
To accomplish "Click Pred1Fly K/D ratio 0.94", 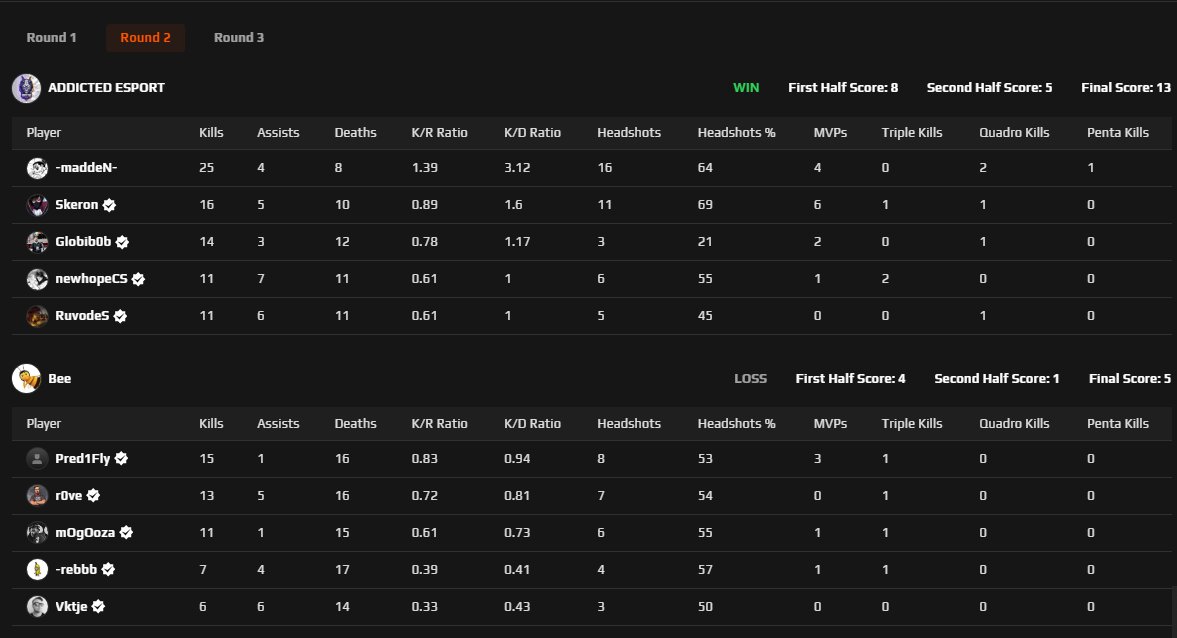I will (x=517, y=459).
